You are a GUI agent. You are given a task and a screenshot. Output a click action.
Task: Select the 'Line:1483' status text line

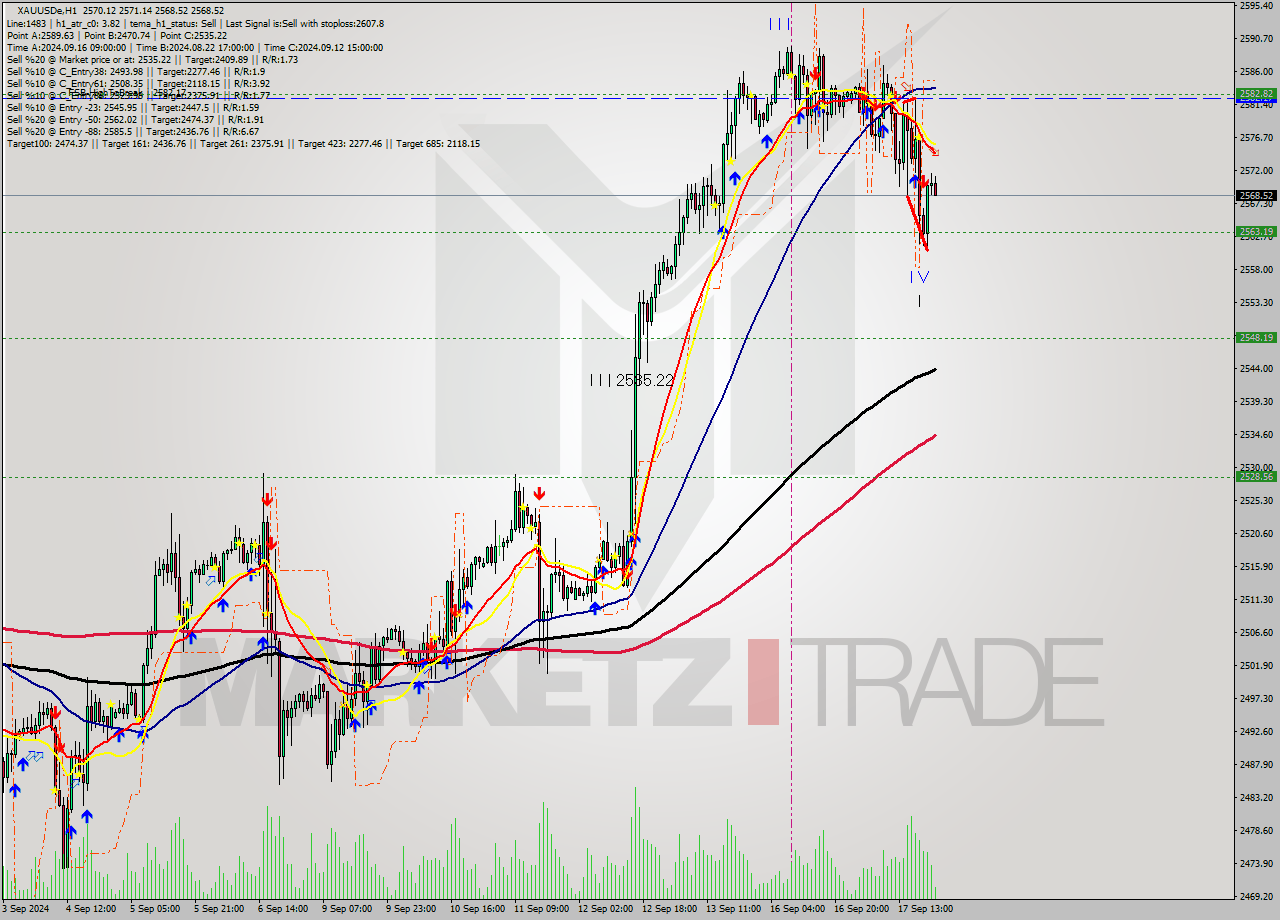tap(195, 23)
